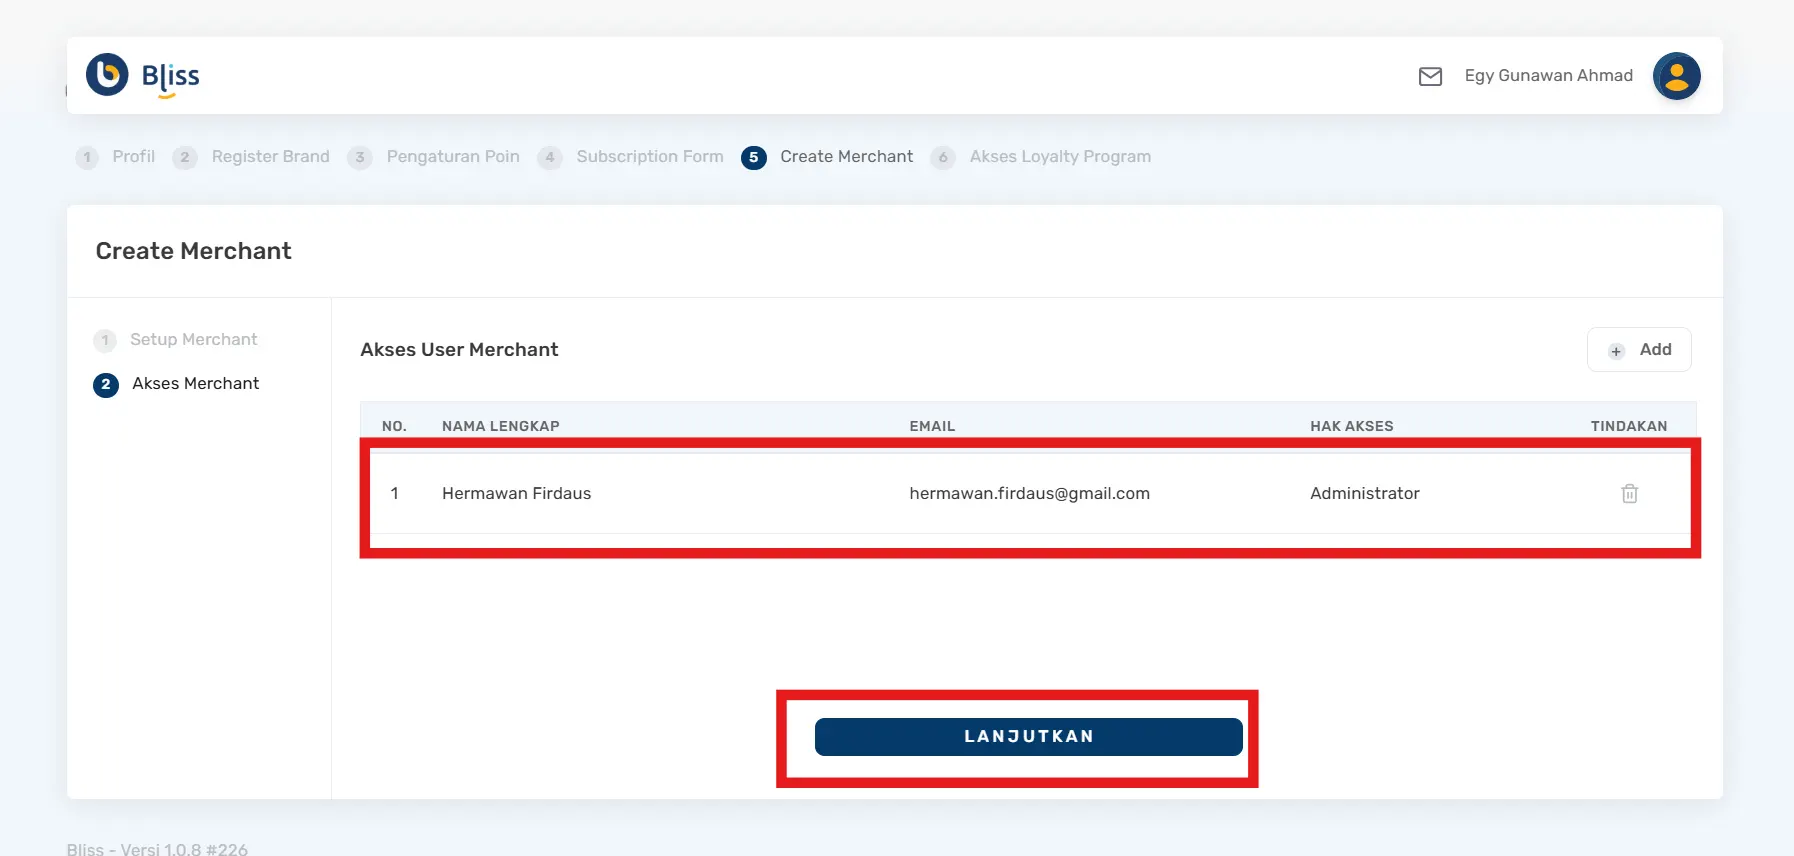The width and height of the screenshot is (1794, 856).
Task: Click sidebar step 1 number badge
Action: point(105,340)
